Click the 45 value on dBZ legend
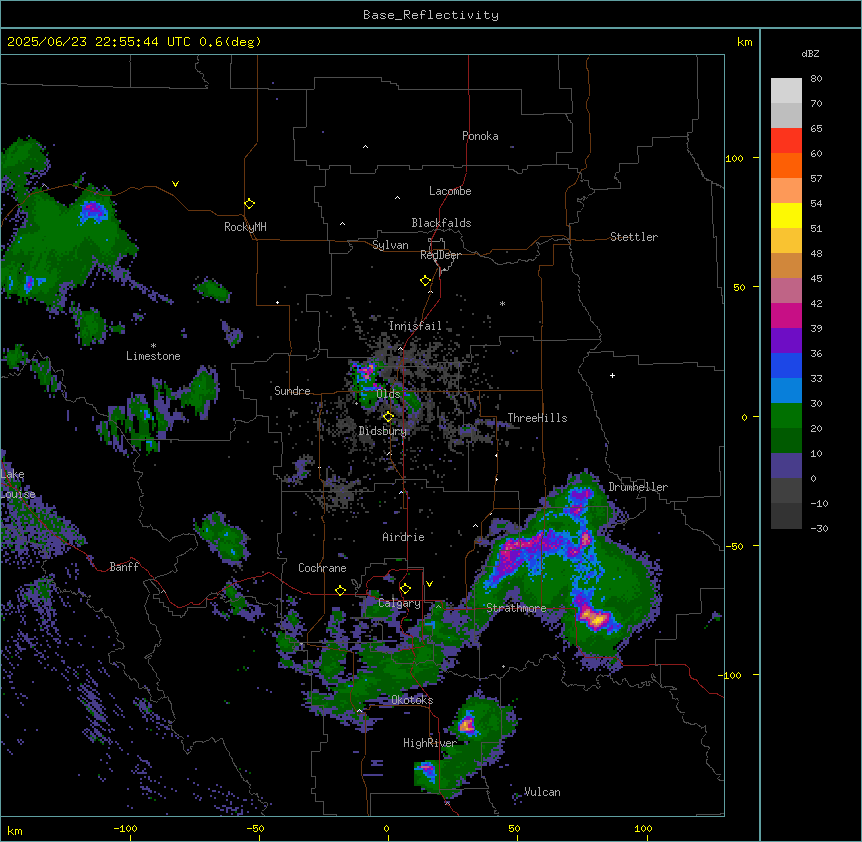Viewport: 862px width, 842px height. [816, 278]
